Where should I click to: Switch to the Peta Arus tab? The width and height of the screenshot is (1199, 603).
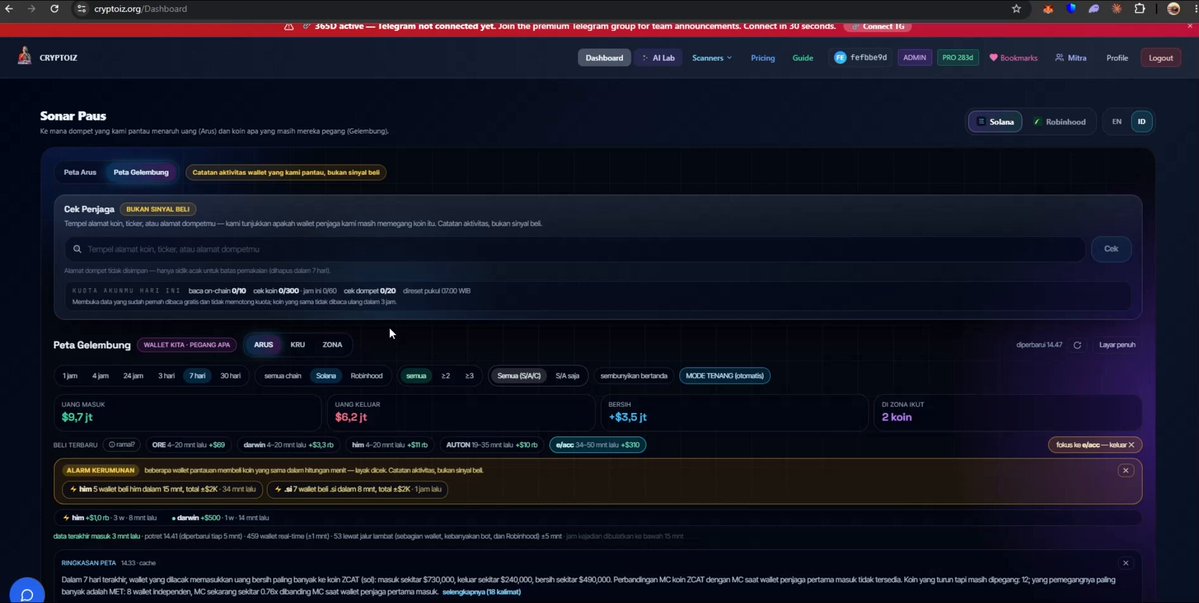(80, 172)
